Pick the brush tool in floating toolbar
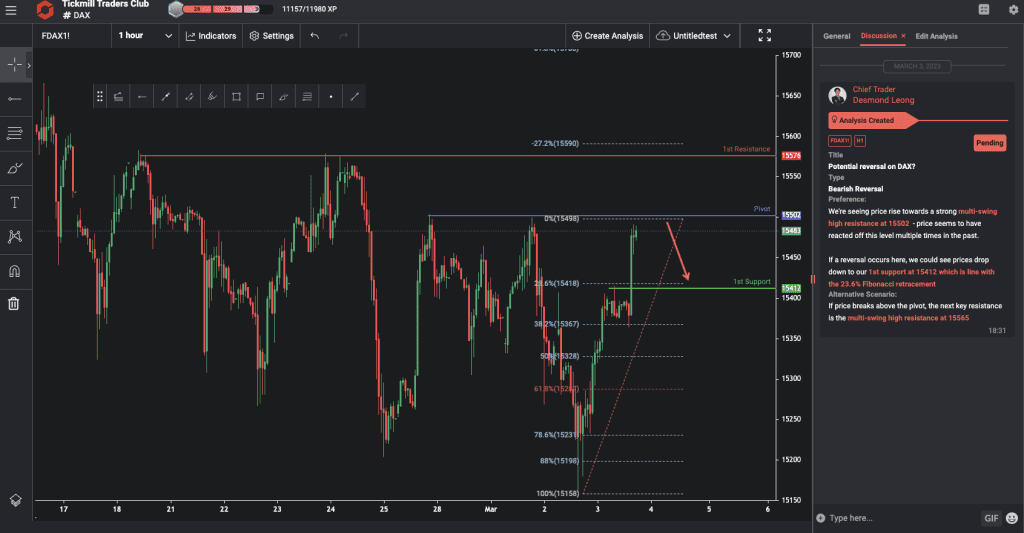Screen dimensions: 1024x533 click(283, 97)
